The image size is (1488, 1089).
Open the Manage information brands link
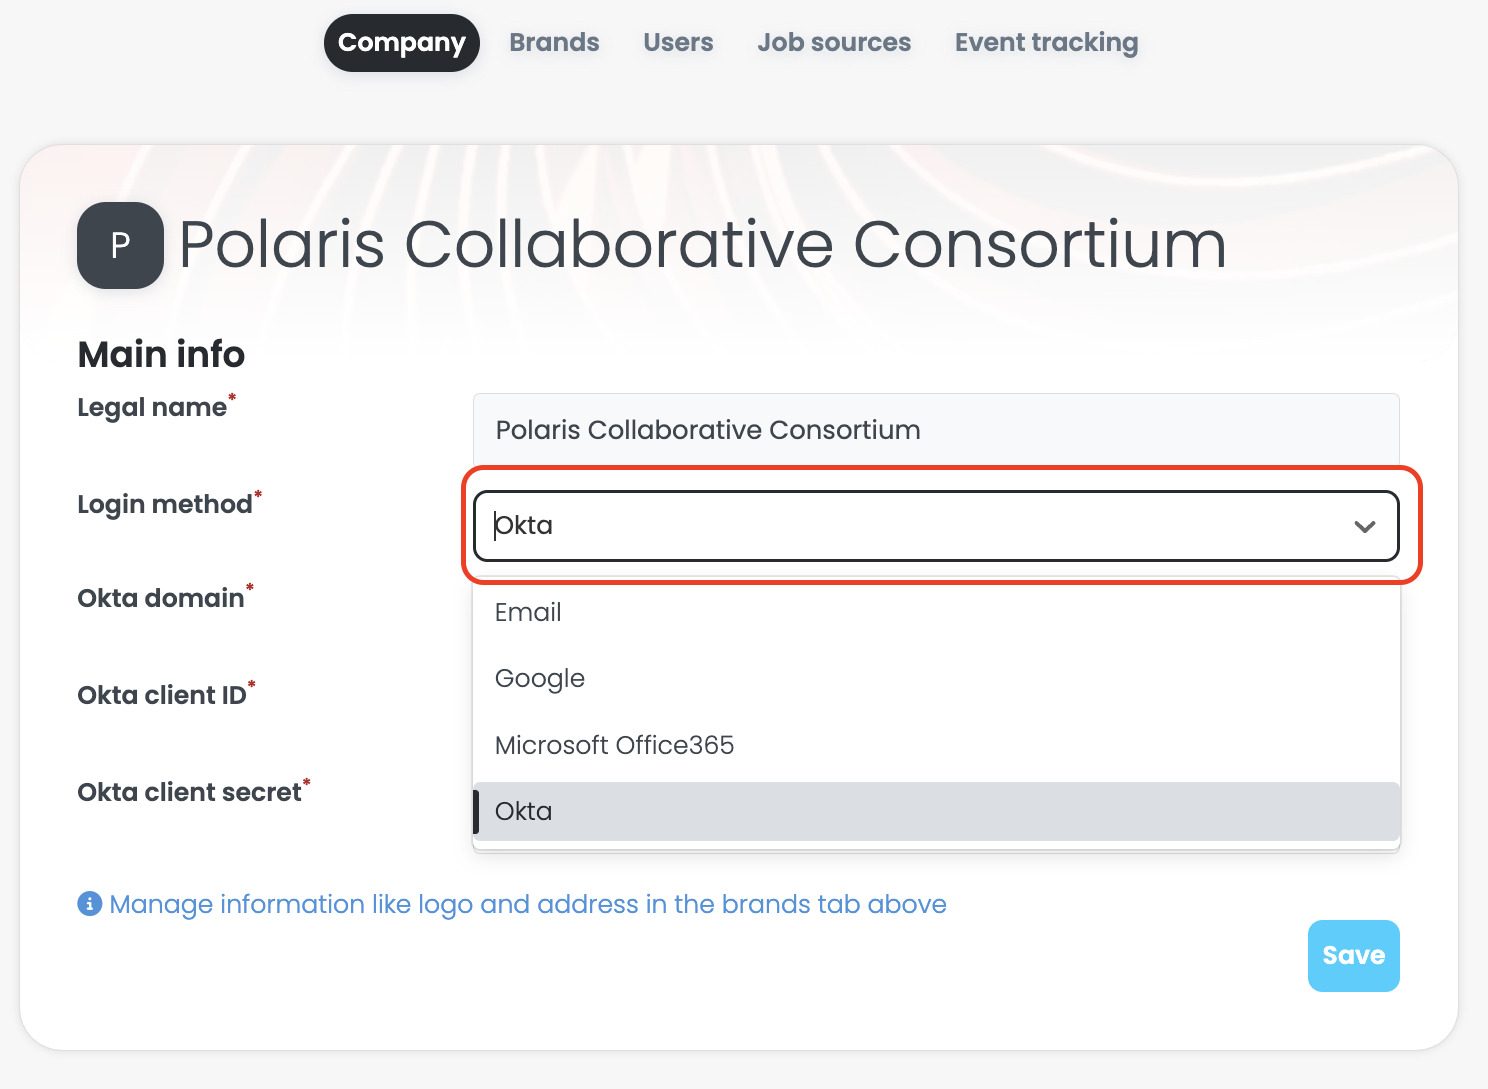pyautogui.click(x=528, y=904)
